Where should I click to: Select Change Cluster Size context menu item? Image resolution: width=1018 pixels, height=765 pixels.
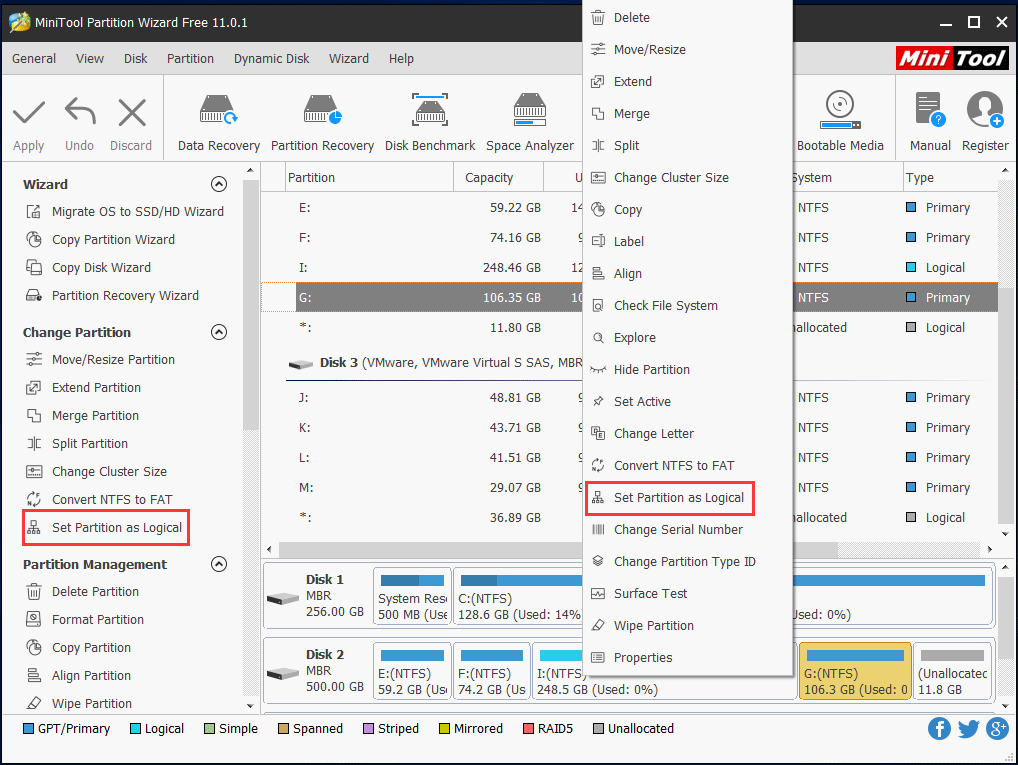point(687,177)
